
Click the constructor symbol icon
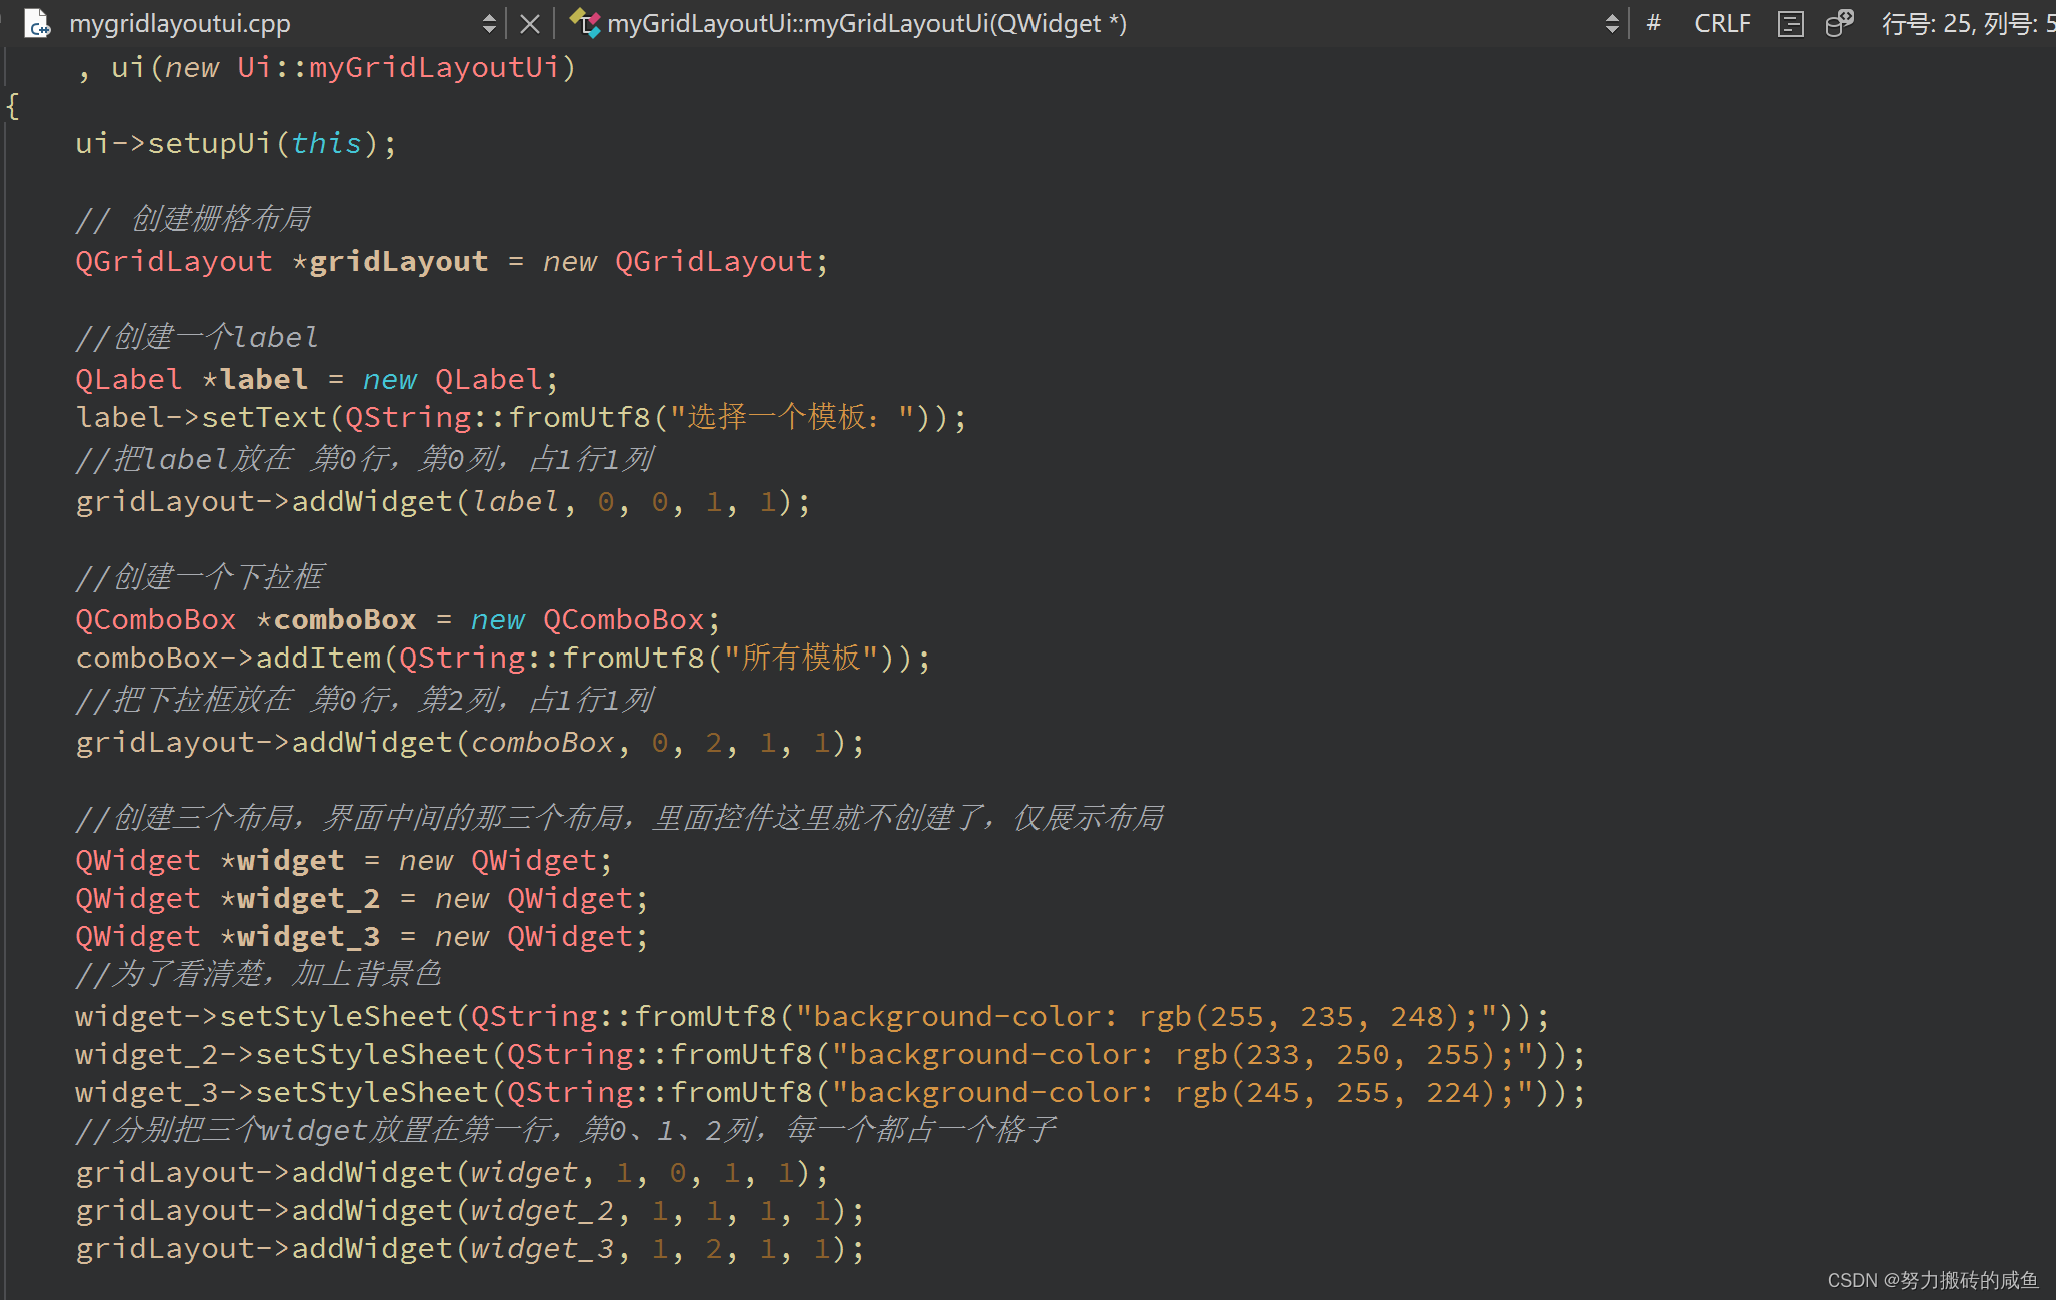[584, 23]
